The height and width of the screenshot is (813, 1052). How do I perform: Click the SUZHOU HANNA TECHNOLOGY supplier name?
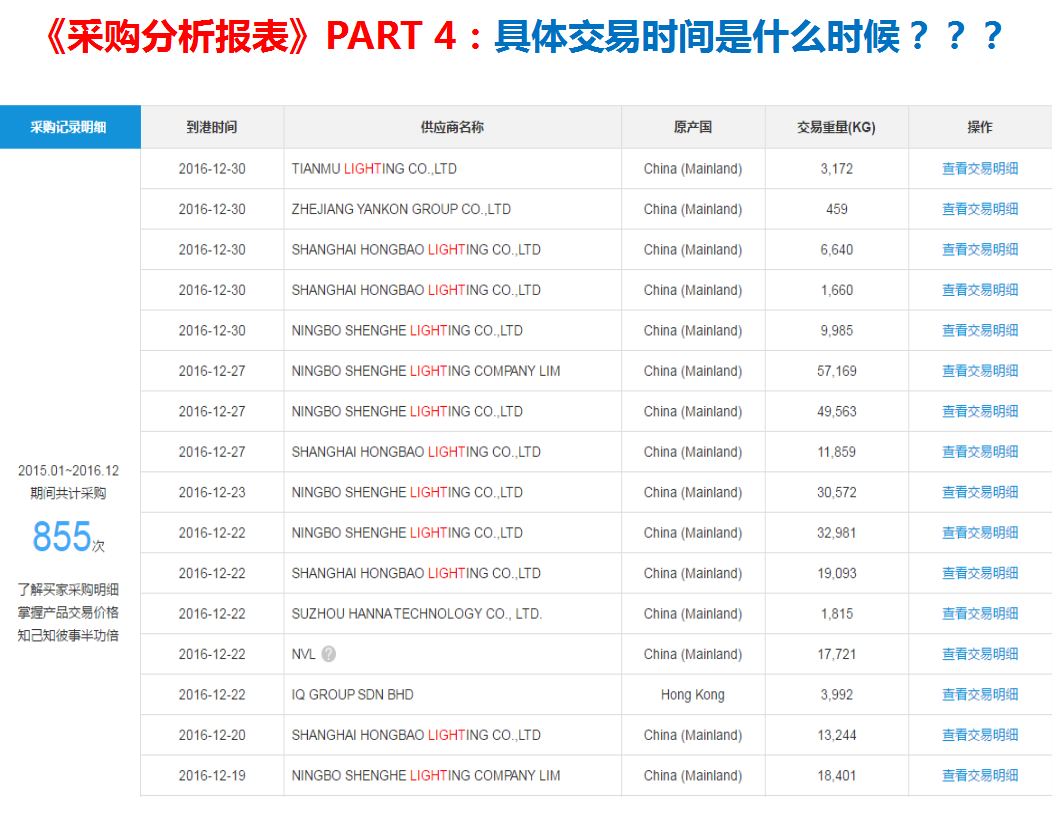[x=416, y=614]
